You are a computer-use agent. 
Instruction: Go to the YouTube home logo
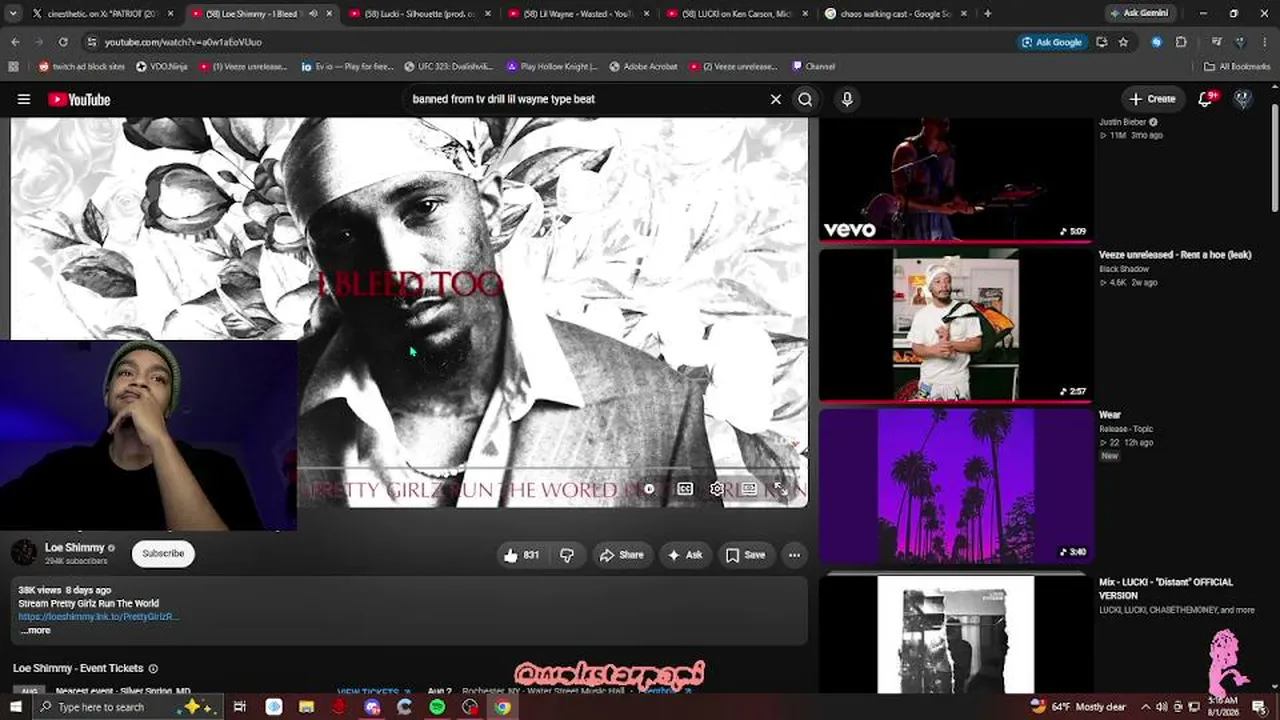[x=79, y=99]
